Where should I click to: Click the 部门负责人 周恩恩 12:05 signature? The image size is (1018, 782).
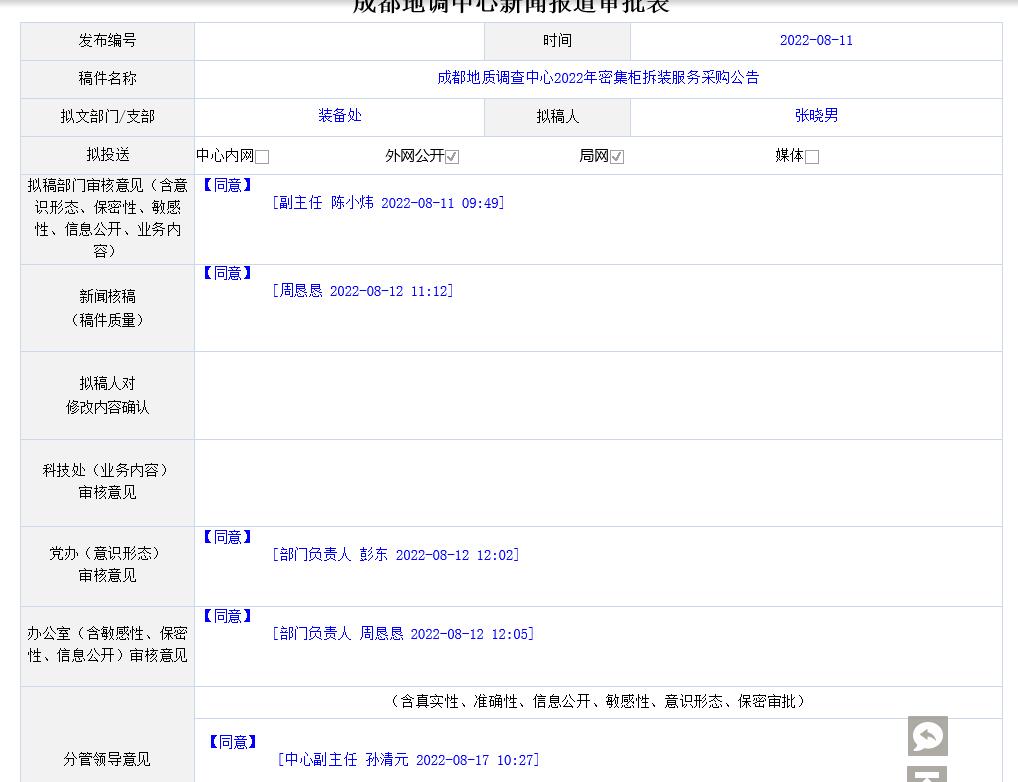click(403, 634)
